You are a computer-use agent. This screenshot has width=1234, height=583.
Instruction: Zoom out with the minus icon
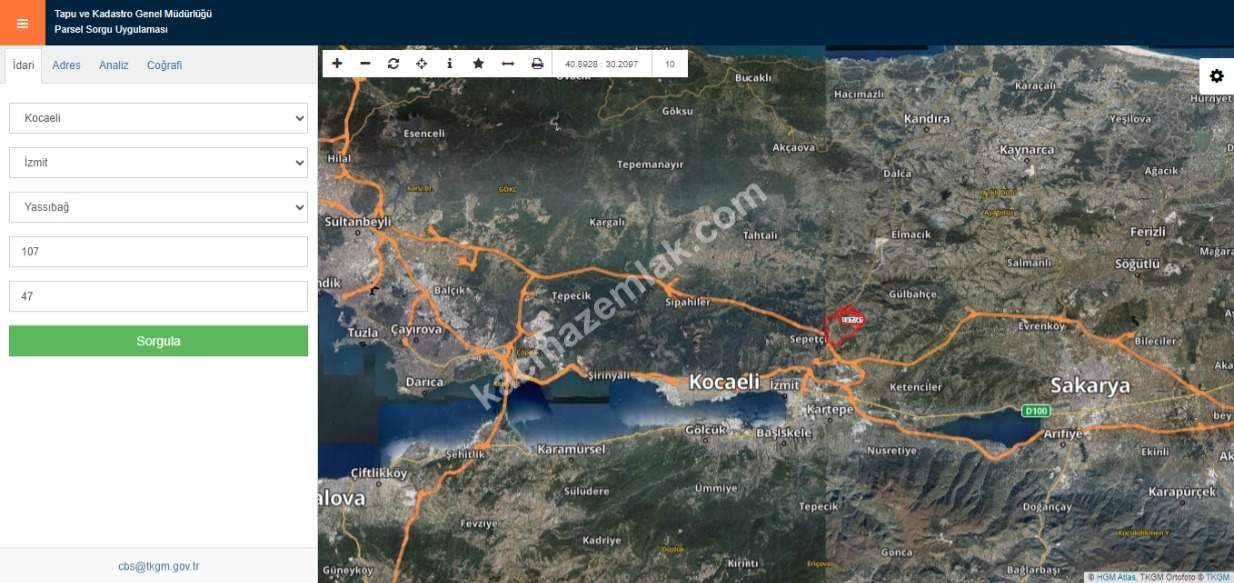tap(365, 64)
